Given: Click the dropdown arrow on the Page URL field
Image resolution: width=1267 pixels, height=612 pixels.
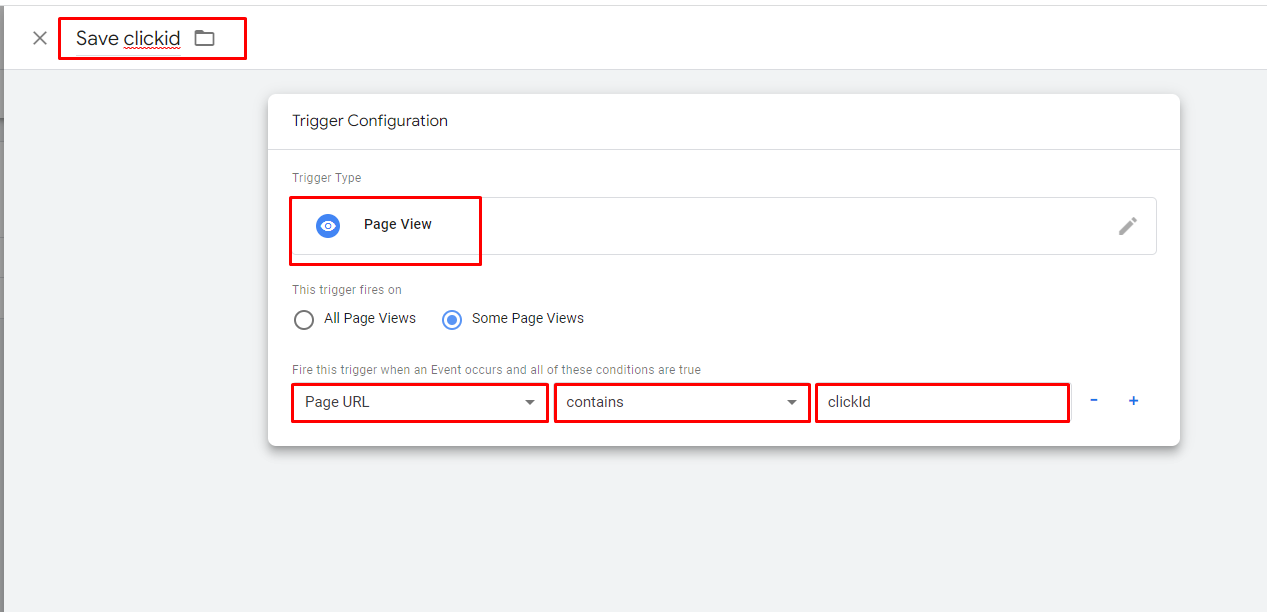Looking at the screenshot, I should [529, 402].
